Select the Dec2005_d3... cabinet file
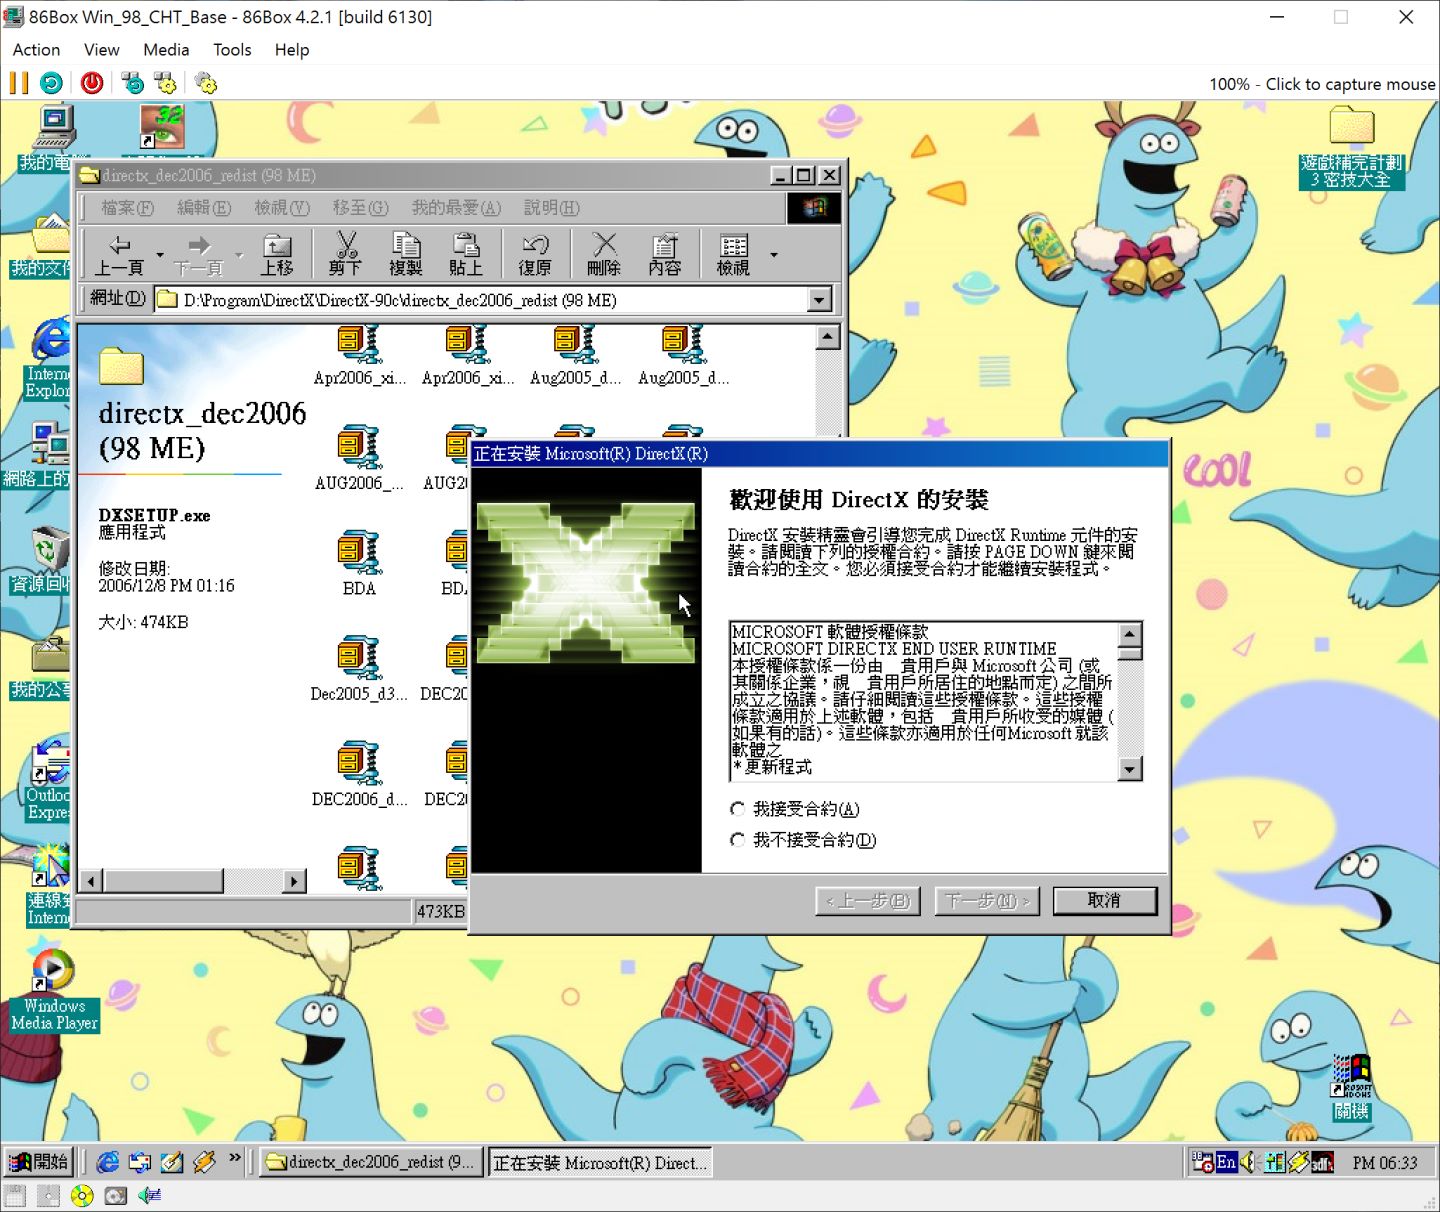 coord(359,668)
